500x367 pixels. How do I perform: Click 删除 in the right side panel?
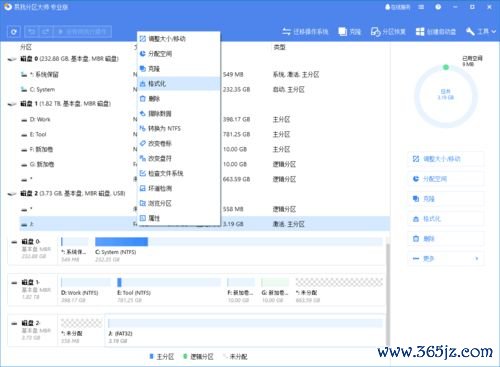coord(445,239)
